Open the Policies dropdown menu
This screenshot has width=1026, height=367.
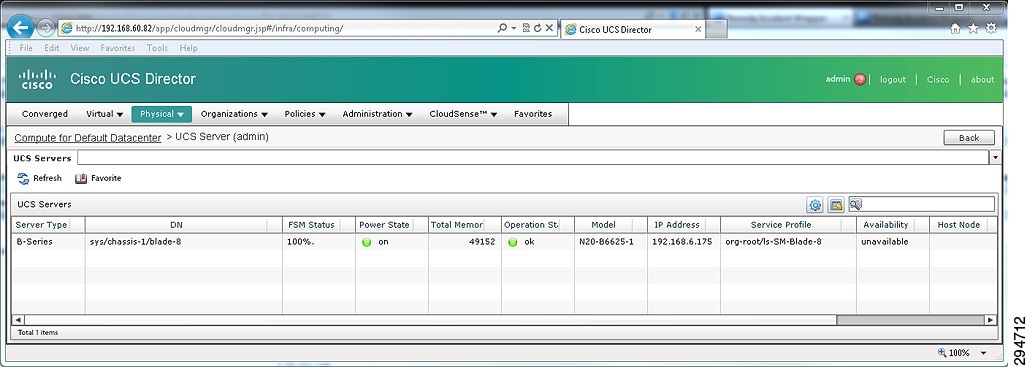pos(305,114)
